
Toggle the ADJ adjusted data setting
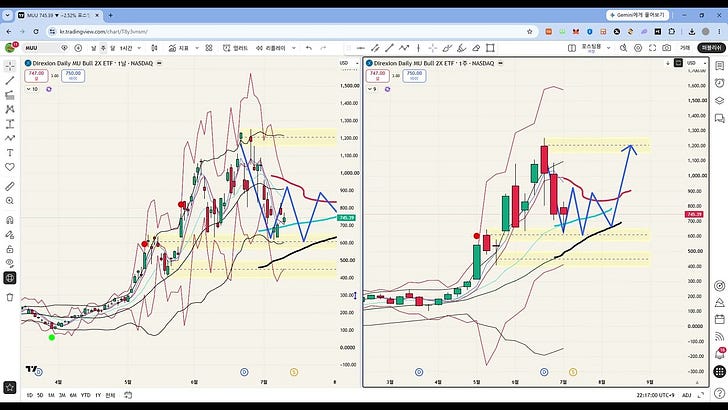point(686,395)
